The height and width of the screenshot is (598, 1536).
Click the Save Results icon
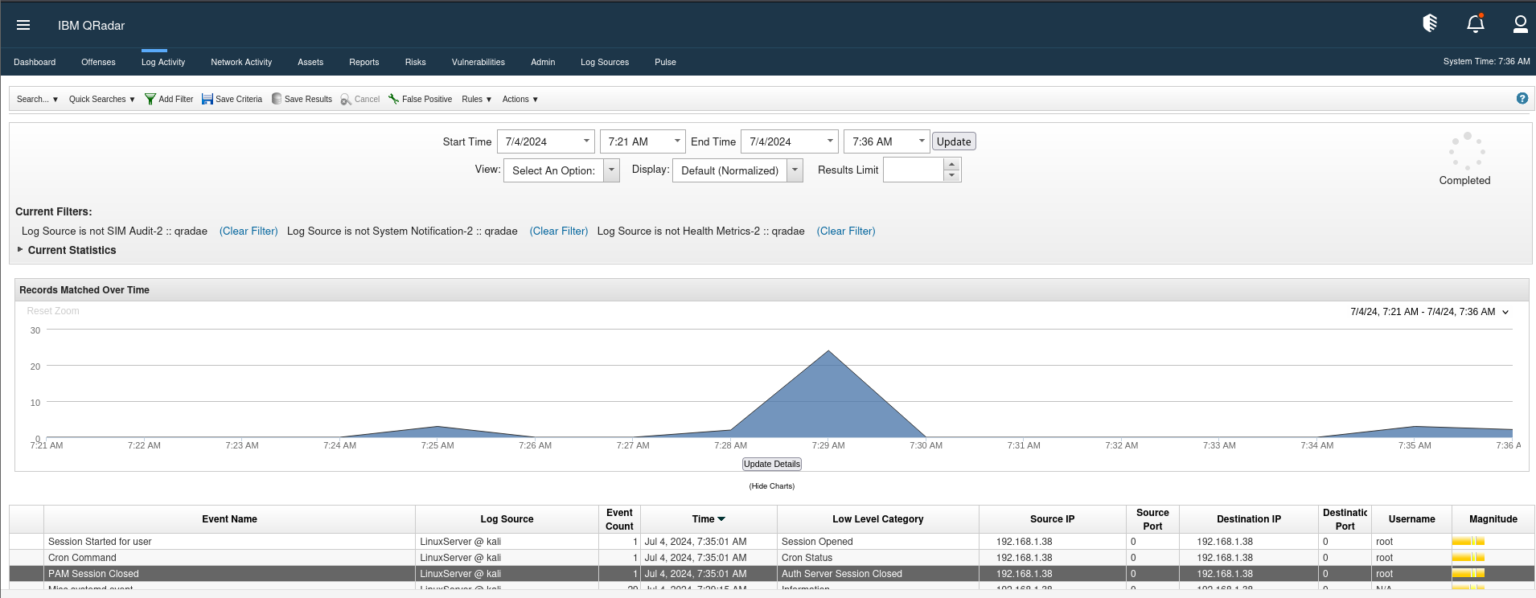pos(277,99)
